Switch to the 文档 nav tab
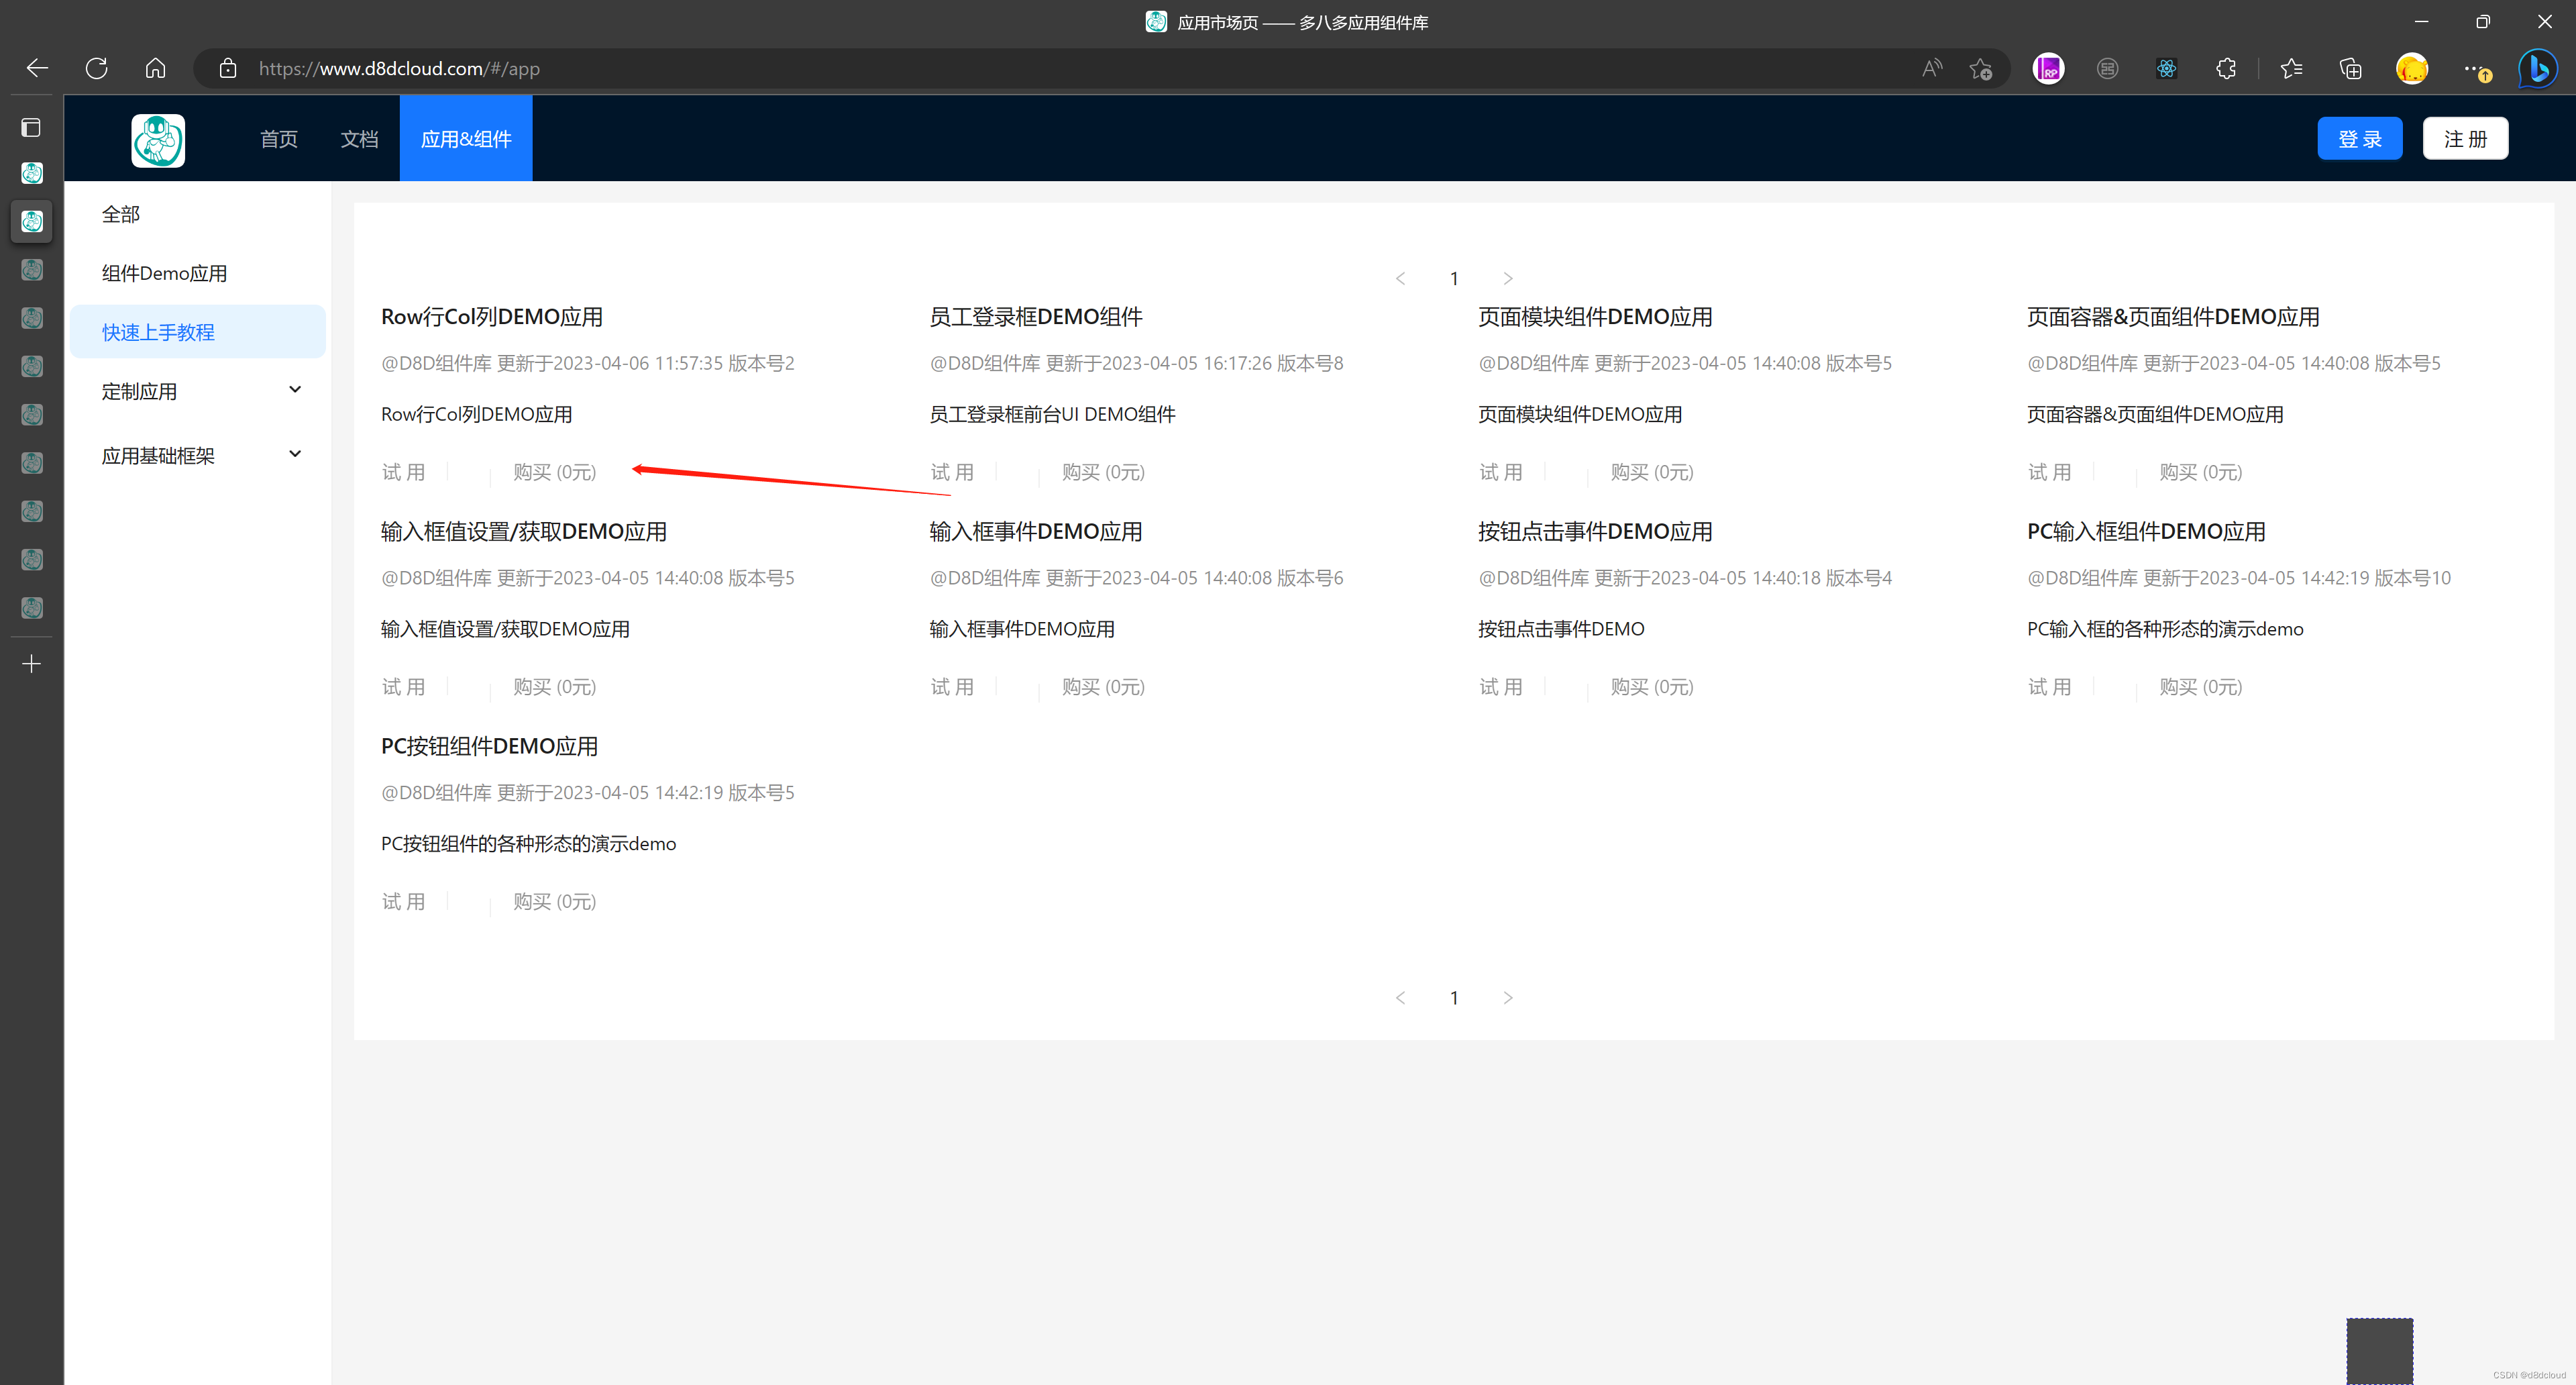 tap(359, 138)
